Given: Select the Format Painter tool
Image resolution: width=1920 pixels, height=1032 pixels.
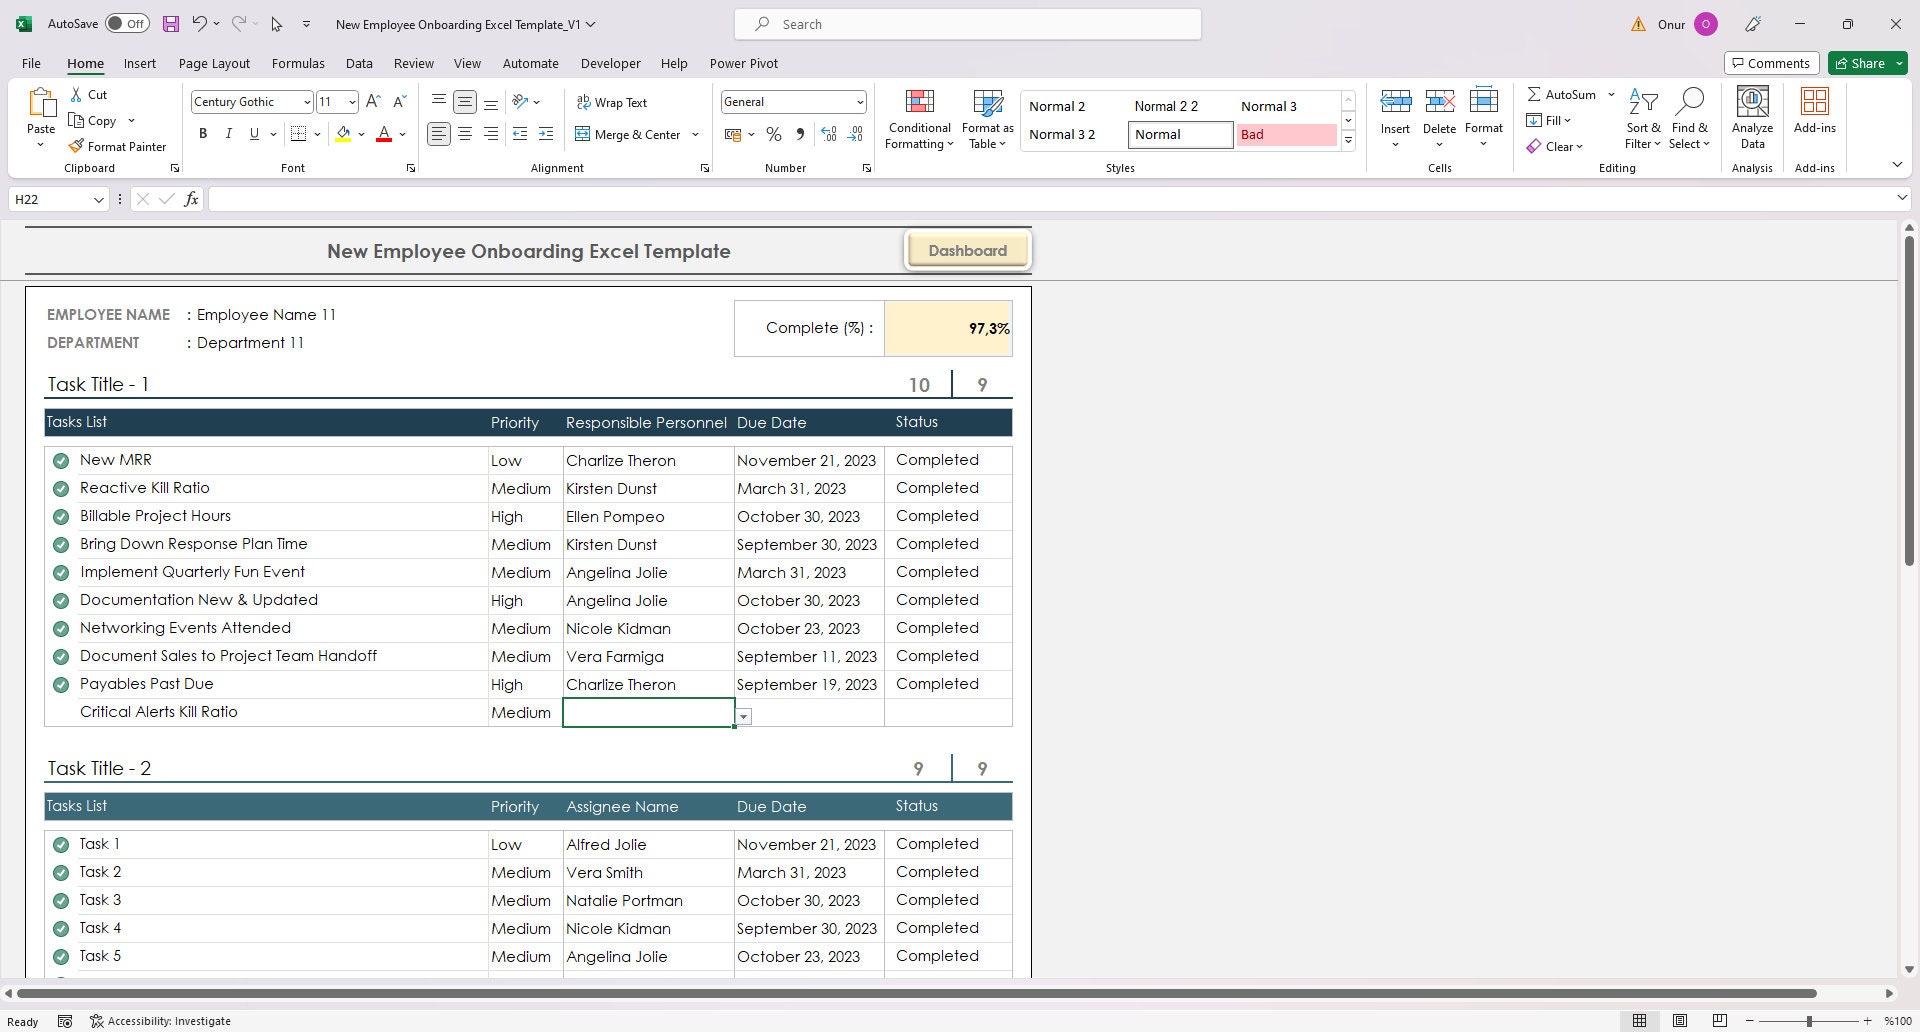Looking at the screenshot, I should pos(117,146).
